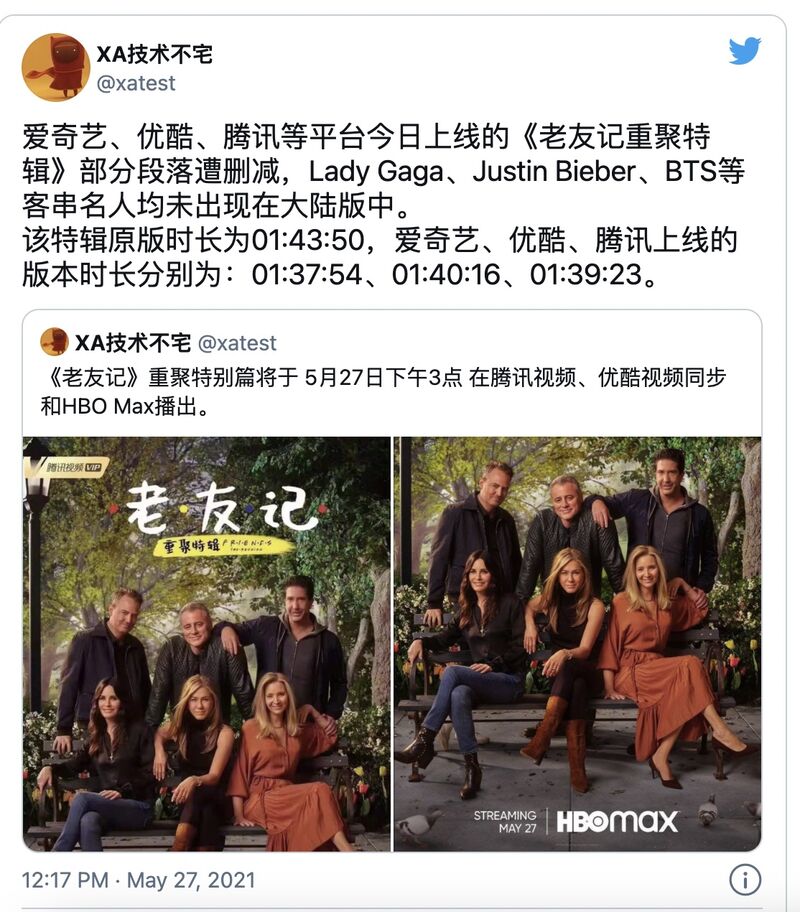Click the Lady Gaga mention in tweet text
The width and height of the screenshot is (800, 912).
376,172
